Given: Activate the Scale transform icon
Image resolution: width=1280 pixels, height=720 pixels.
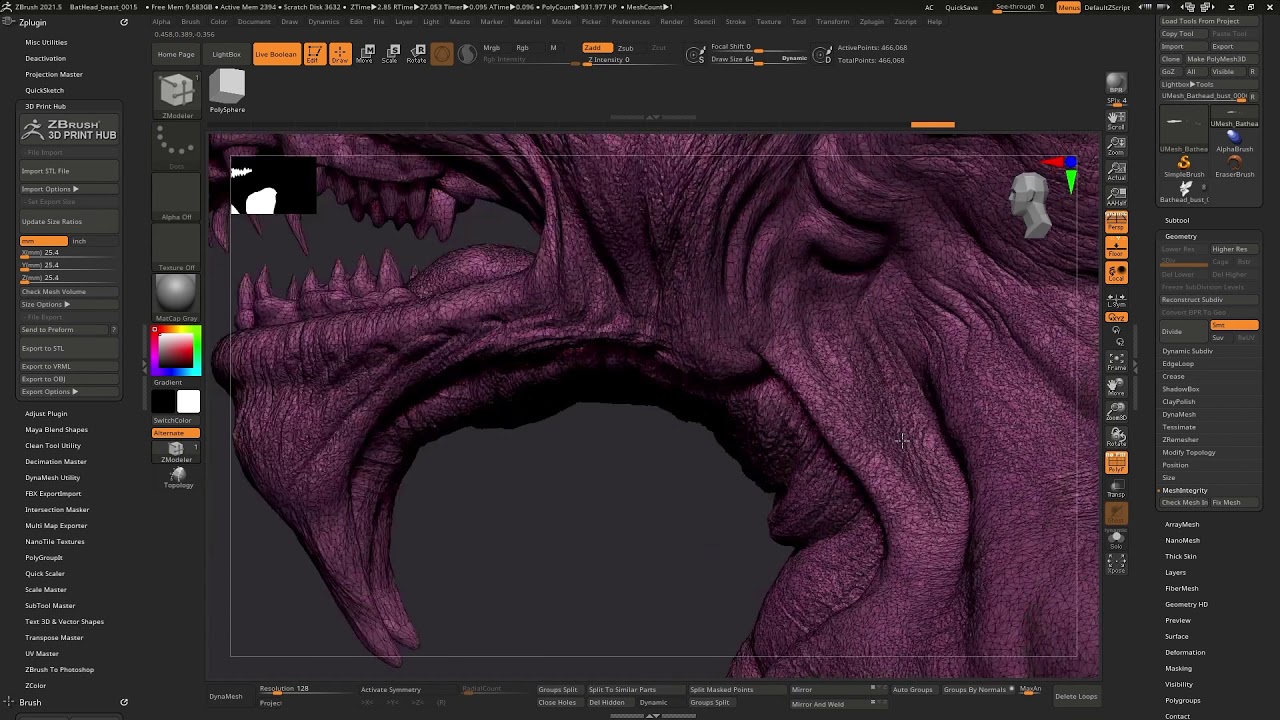Looking at the screenshot, I should 391,54.
